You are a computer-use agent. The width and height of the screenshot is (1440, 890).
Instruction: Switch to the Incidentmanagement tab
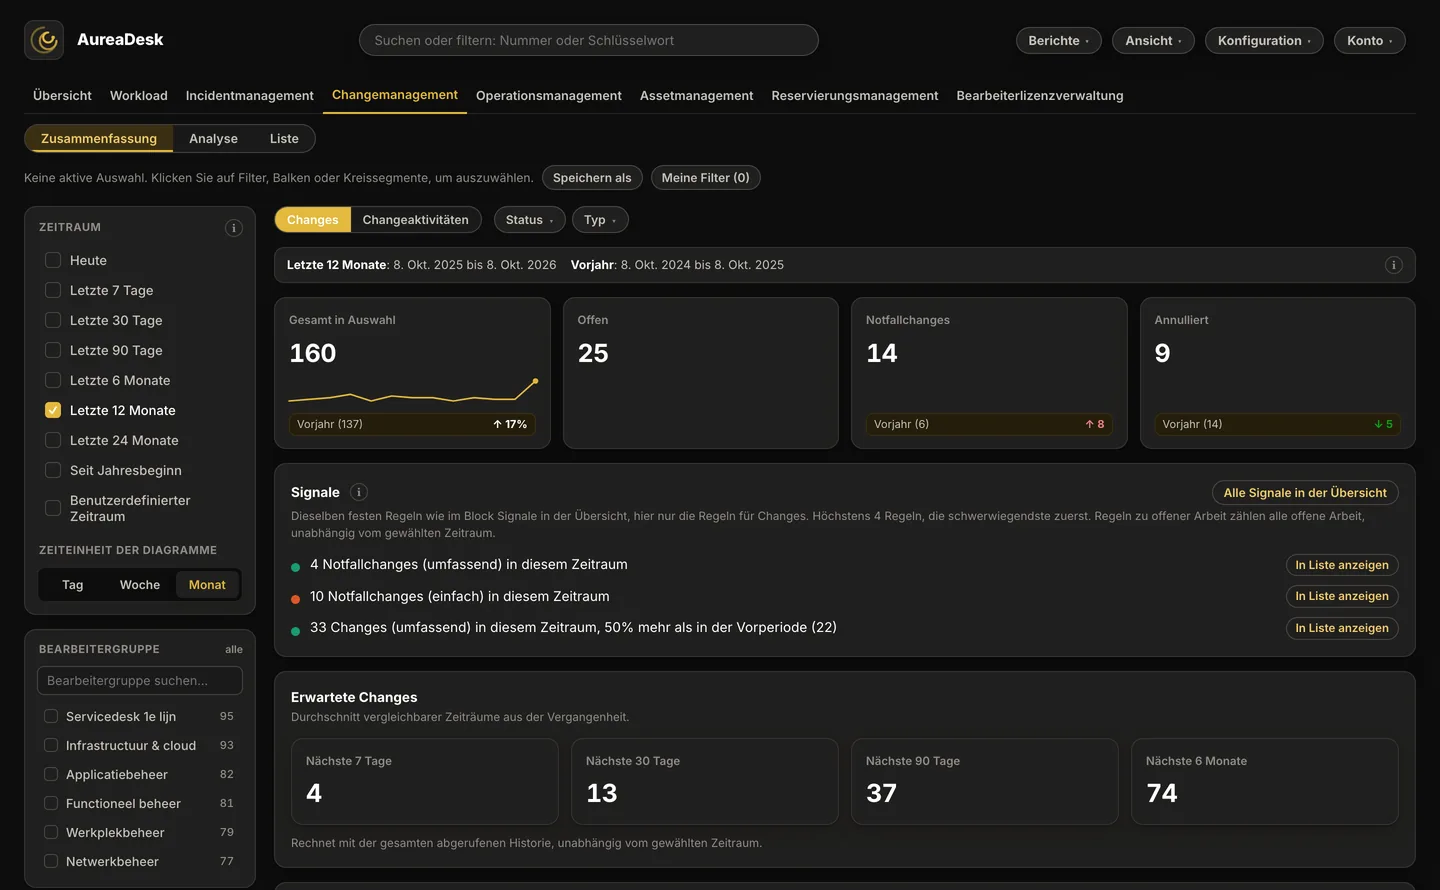click(x=250, y=95)
